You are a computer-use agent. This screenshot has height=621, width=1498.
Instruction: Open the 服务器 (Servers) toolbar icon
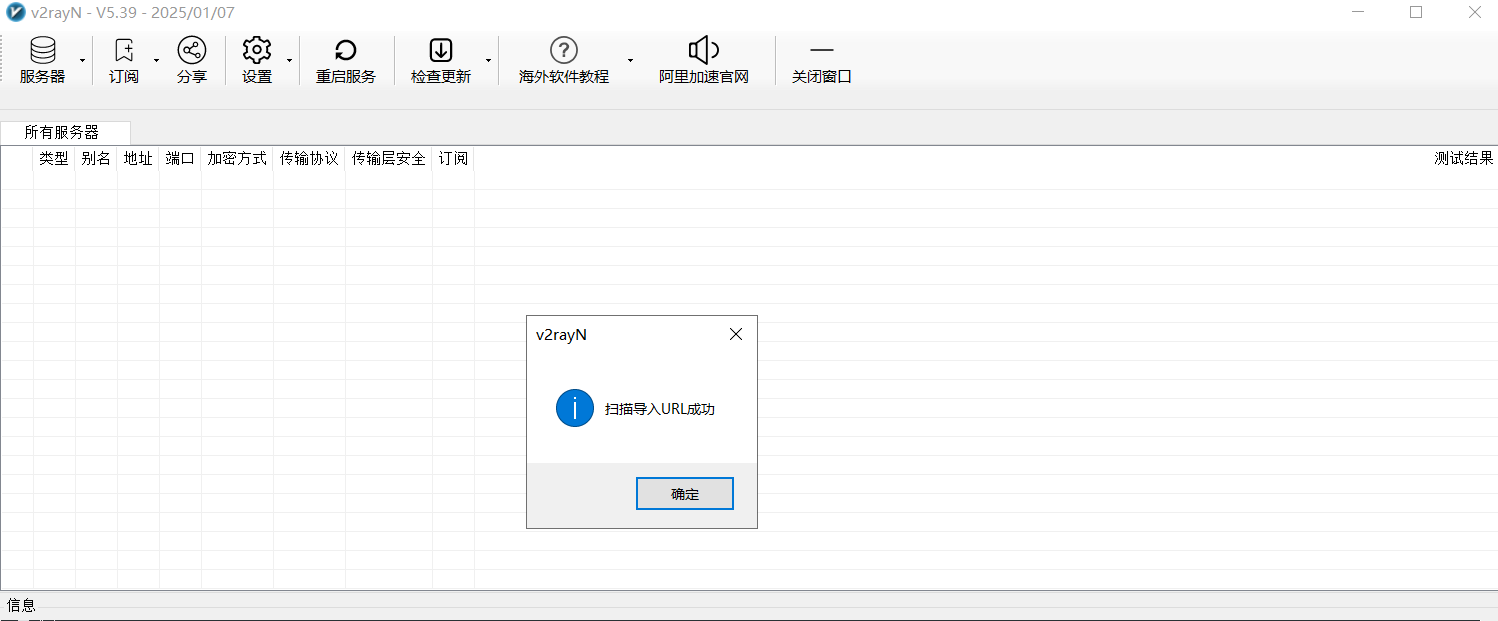coord(42,52)
